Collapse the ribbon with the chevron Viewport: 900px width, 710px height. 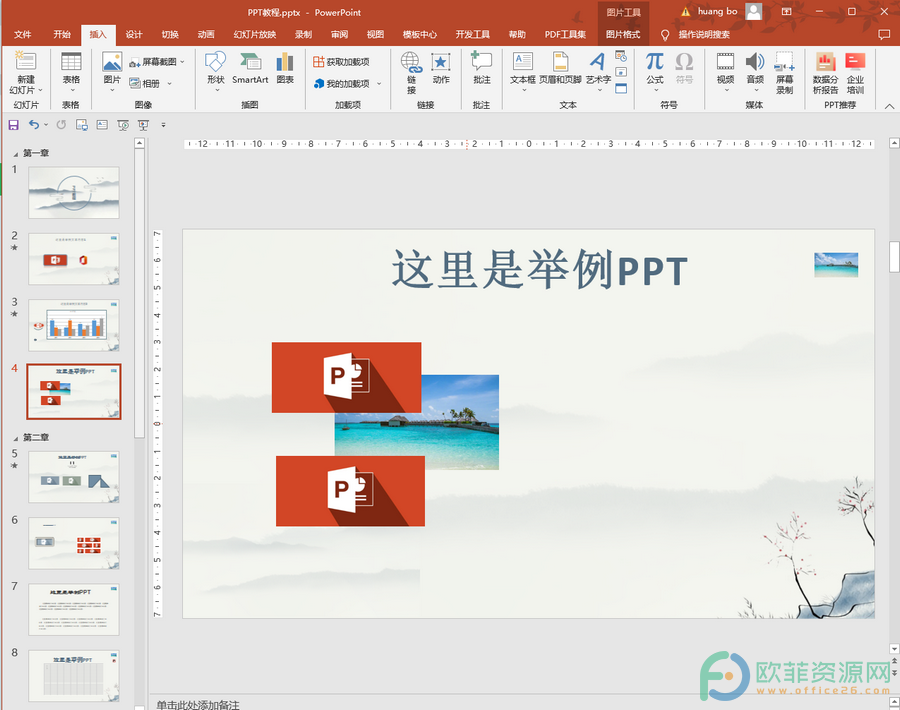tap(889, 106)
